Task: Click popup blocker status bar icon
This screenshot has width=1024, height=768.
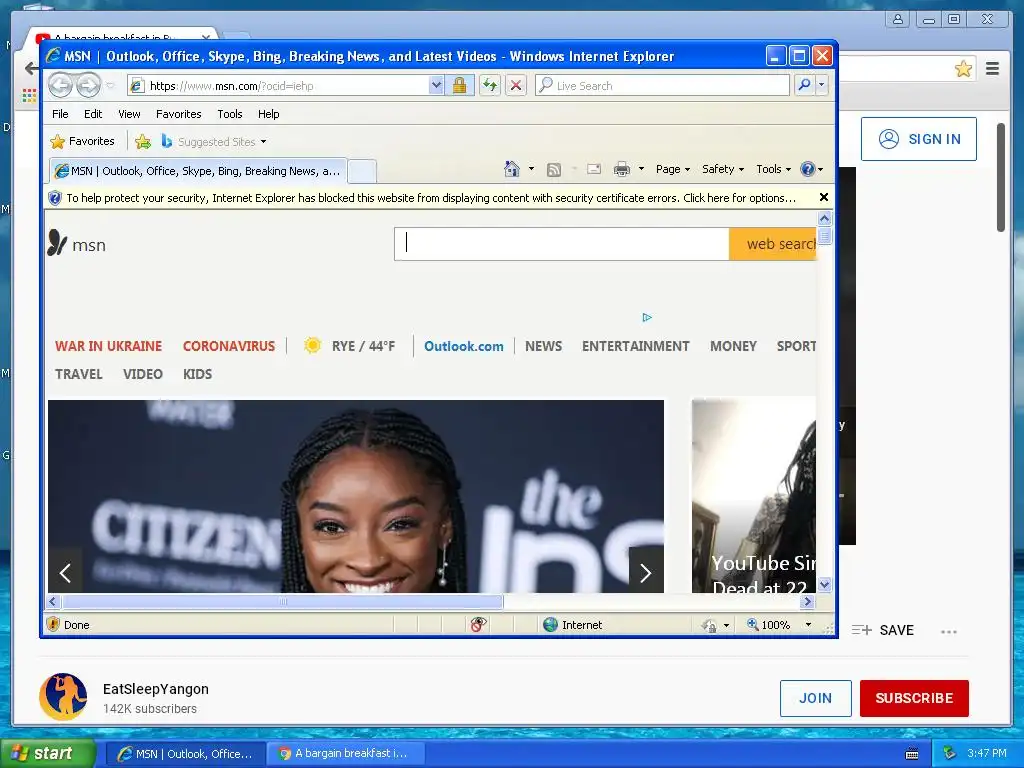Action: tap(478, 625)
